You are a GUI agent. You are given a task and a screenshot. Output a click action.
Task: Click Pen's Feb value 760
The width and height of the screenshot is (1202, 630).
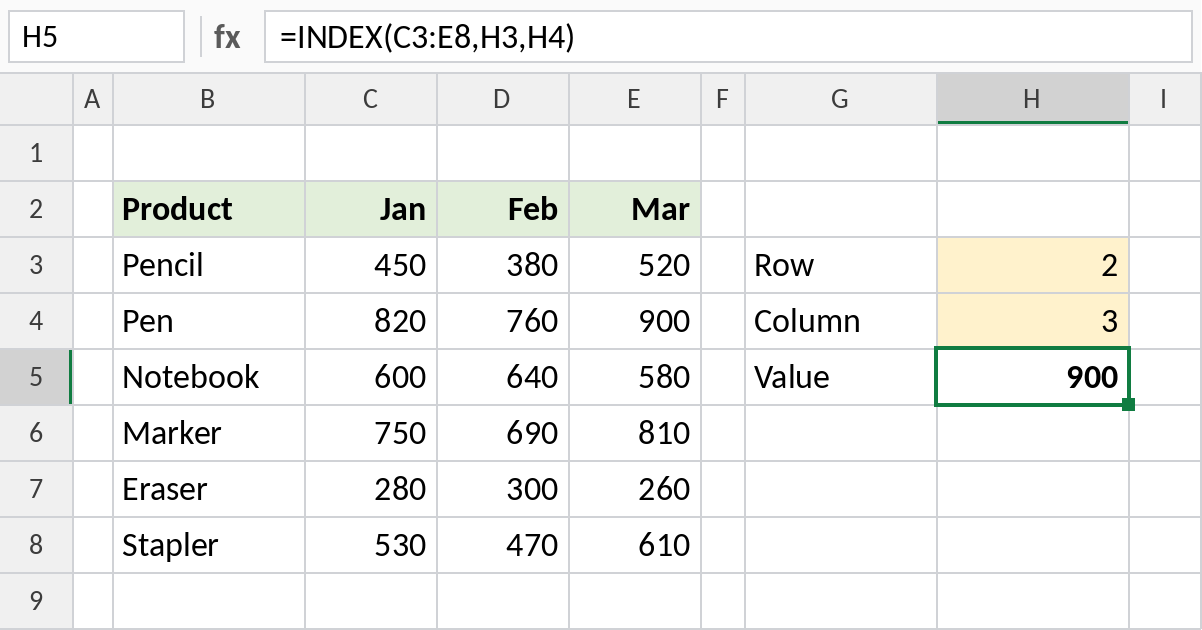[x=503, y=321]
